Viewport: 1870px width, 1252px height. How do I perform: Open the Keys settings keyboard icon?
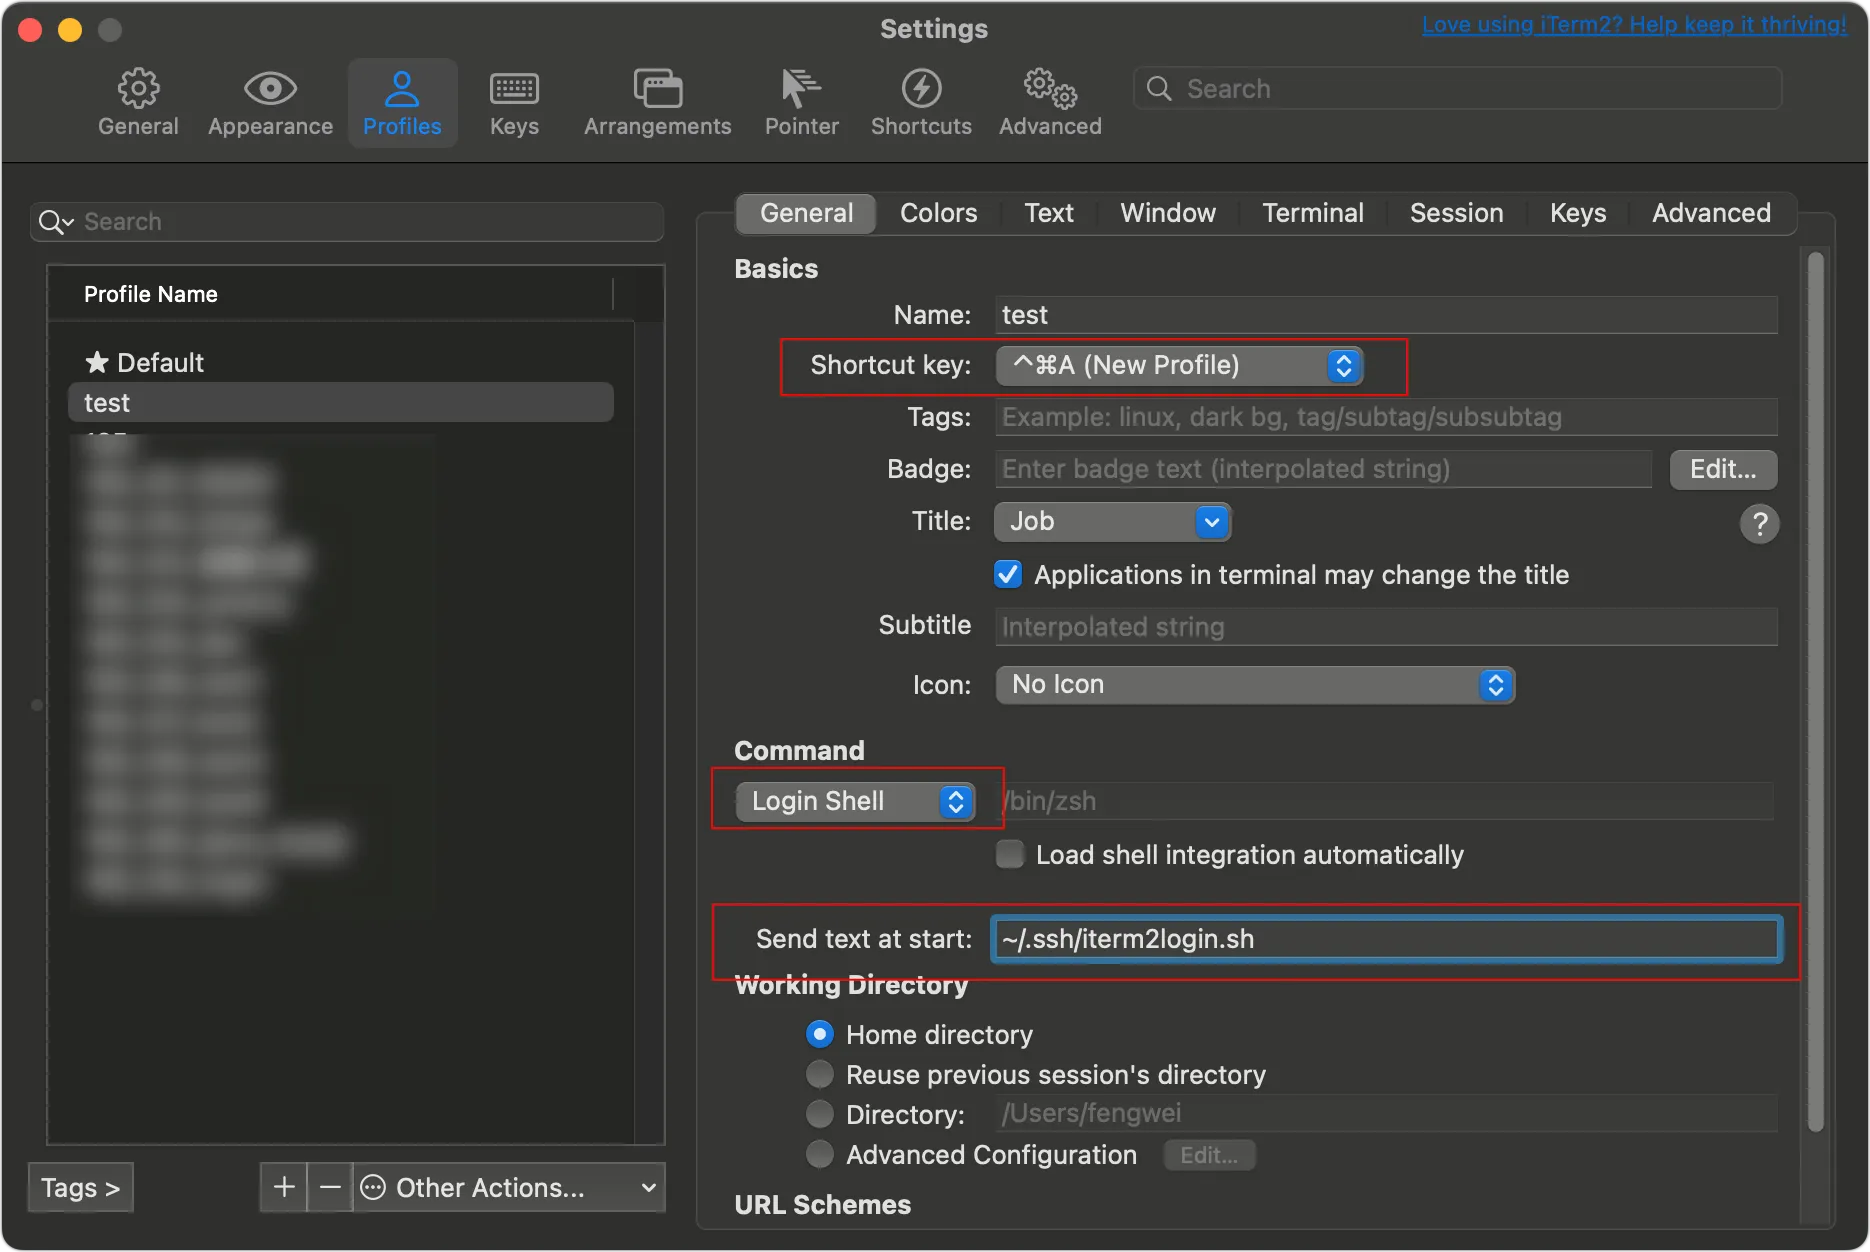pyautogui.click(x=514, y=102)
